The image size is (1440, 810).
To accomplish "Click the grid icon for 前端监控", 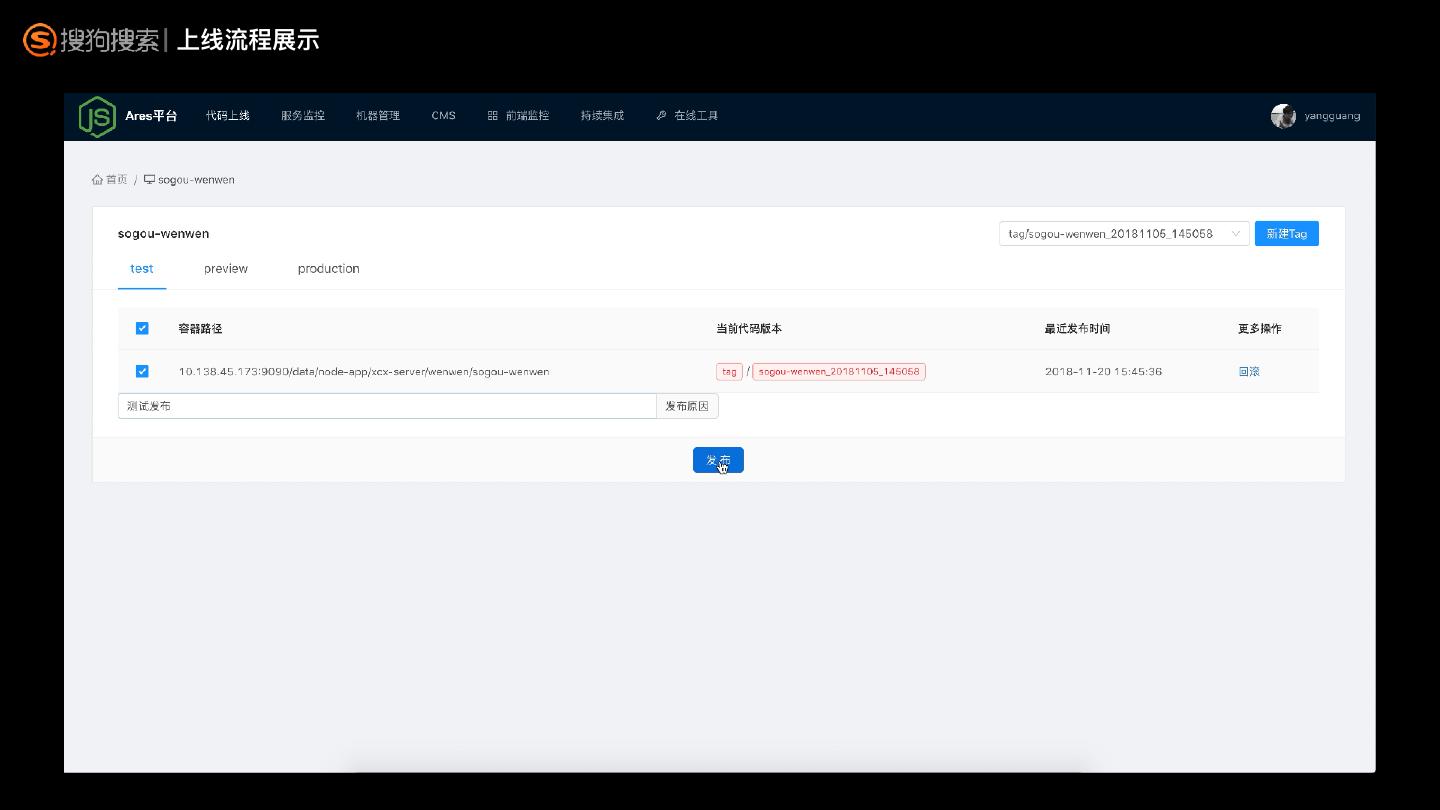I will (x=492, y=116).
